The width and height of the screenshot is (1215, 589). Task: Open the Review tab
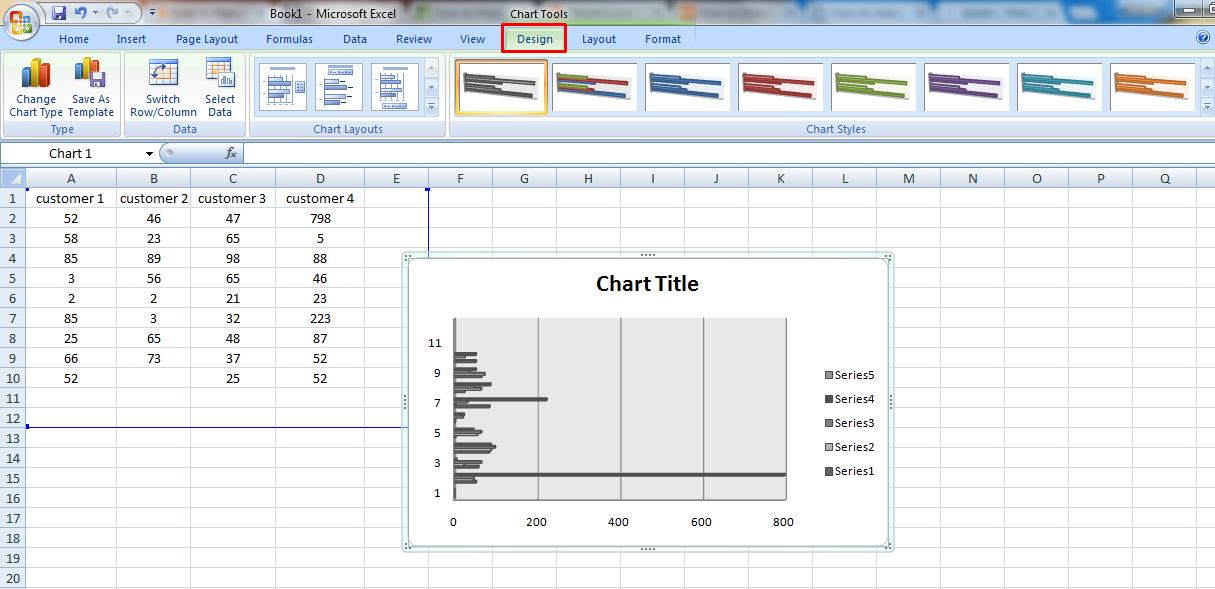[x=414, y=39]
